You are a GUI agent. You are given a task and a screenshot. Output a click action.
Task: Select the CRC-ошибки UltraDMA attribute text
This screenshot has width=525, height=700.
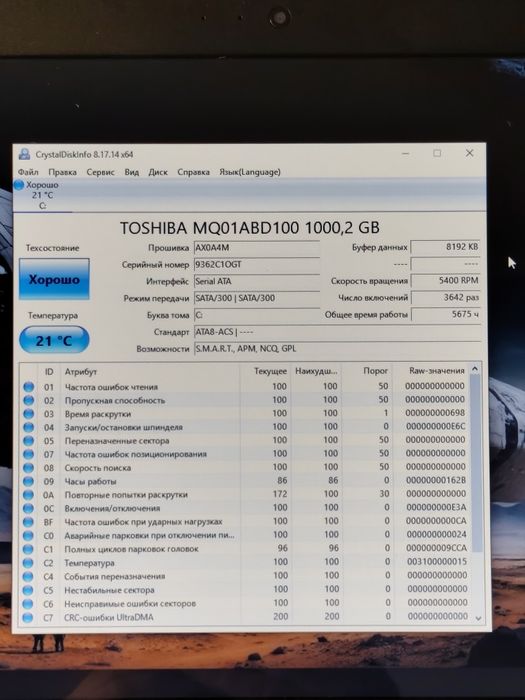(x=108, y=617)
